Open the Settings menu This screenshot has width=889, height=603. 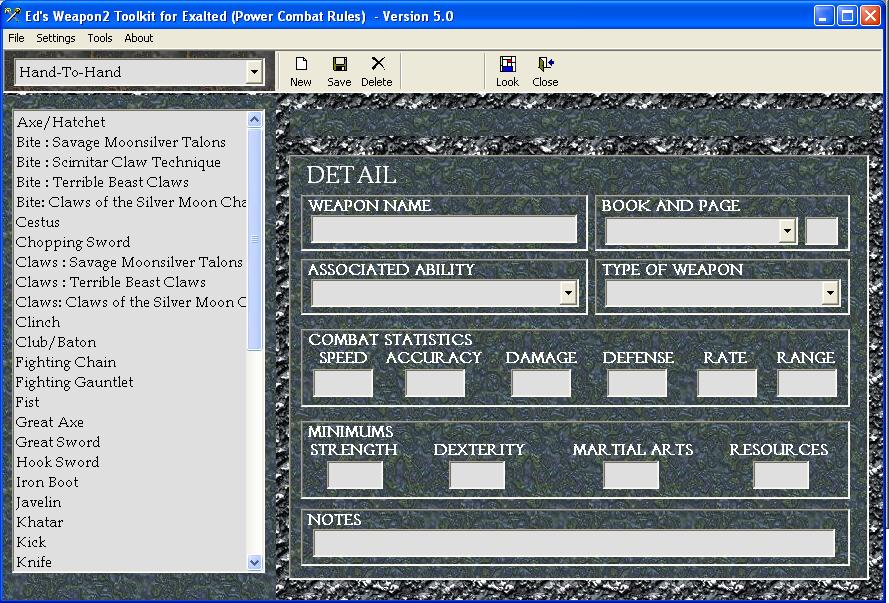tap(56, 38)
